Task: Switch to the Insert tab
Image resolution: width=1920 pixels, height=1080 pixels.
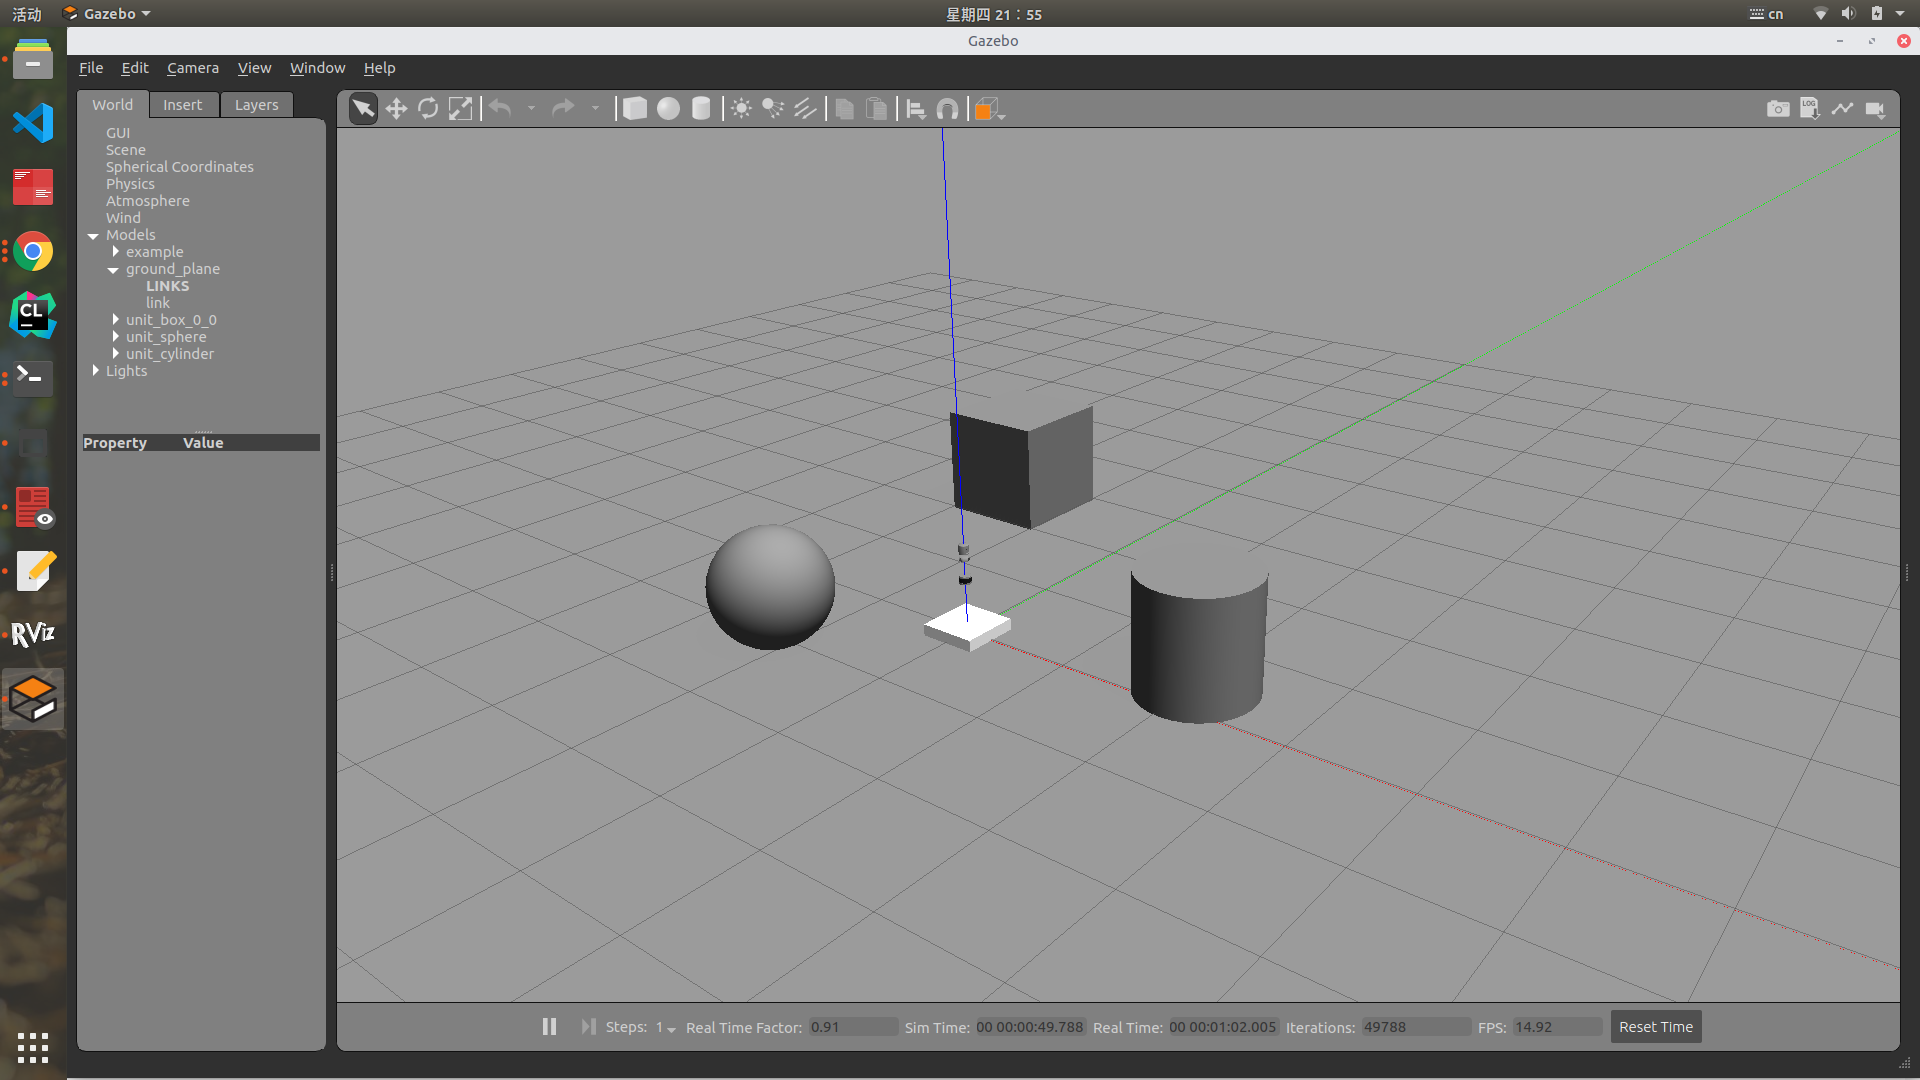Action: click(182, 105)
